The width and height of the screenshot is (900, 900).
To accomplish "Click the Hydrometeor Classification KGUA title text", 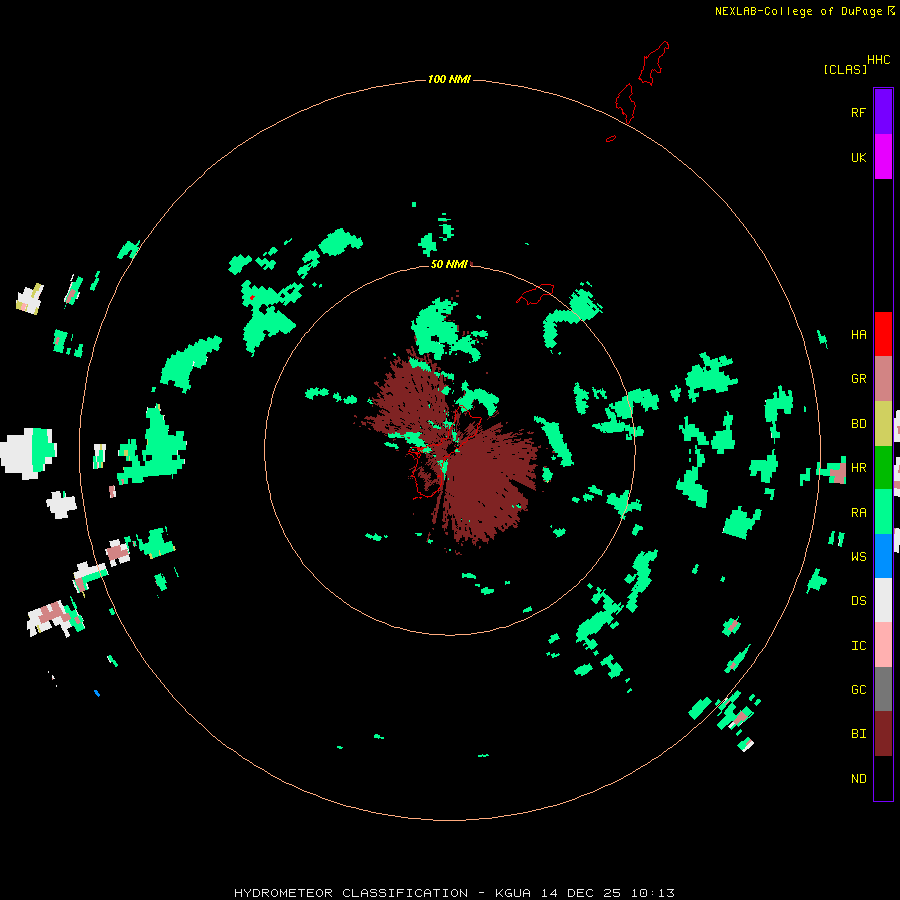I will pos(454,893).
